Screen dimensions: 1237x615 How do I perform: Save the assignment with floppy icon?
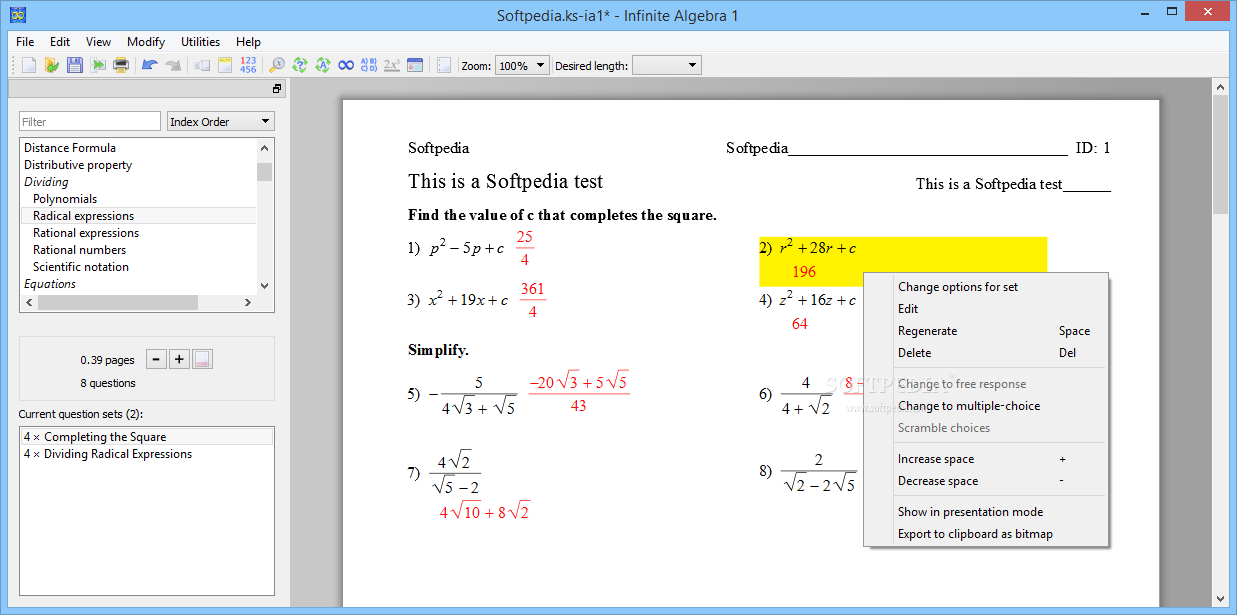(75, 65)
